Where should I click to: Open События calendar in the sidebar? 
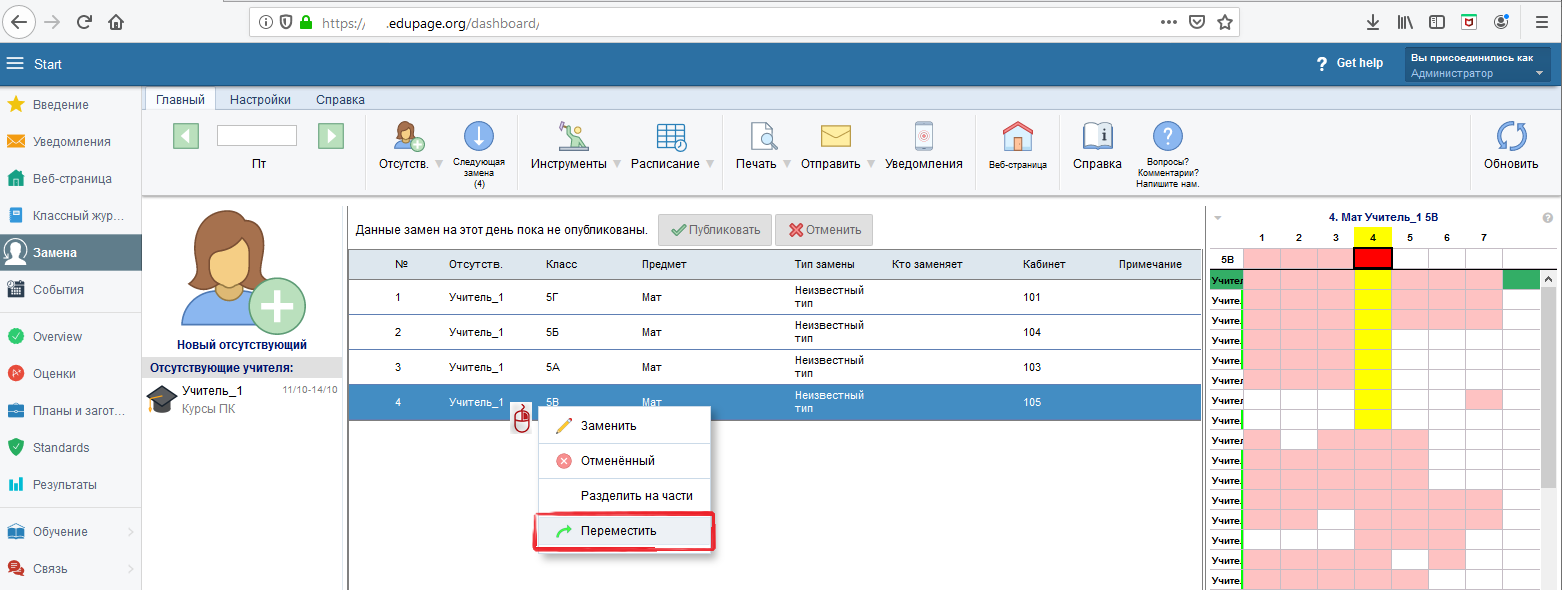pyautogui.click(x=70, y=290)
